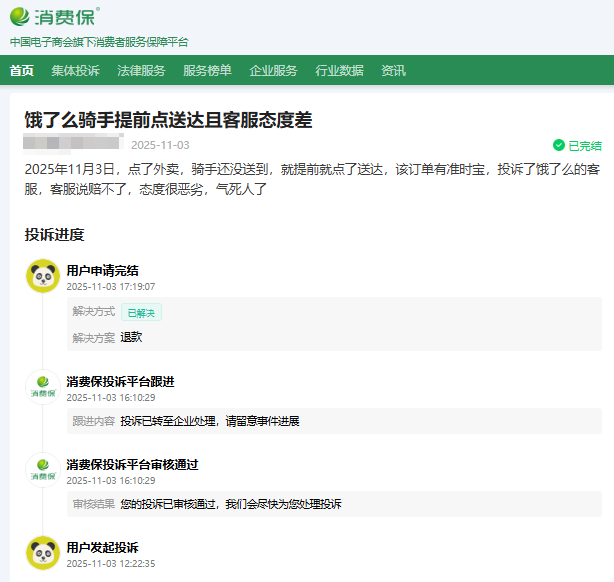Click the 投诉进度 section heading
614x582 pixels.
pyautogui.click(x=55, y=235)
